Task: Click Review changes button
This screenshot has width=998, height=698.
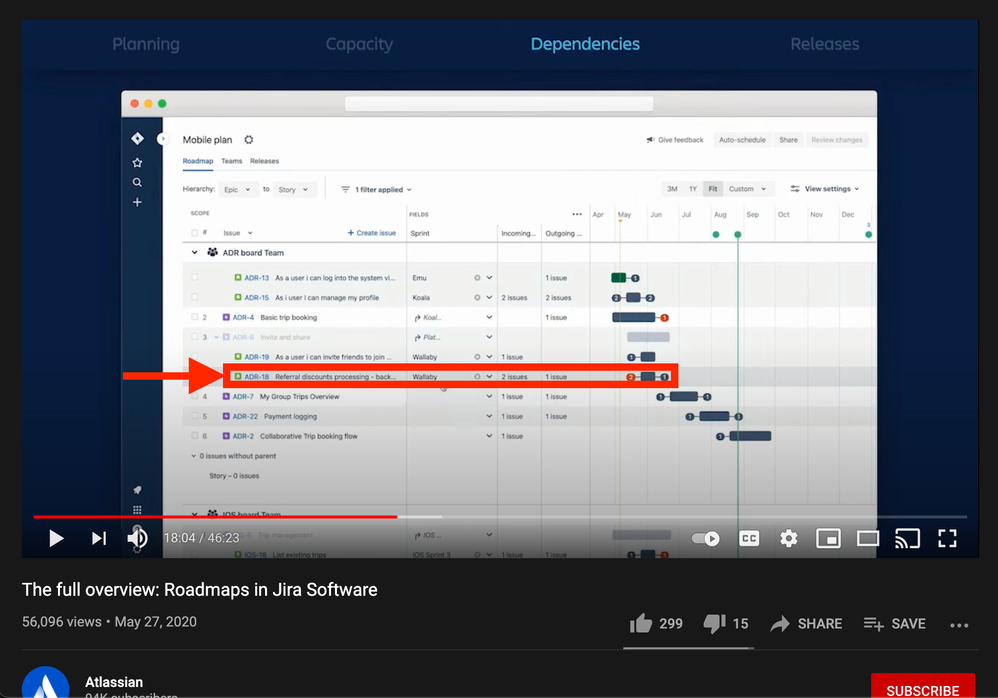Action: (x=836, y=140)
